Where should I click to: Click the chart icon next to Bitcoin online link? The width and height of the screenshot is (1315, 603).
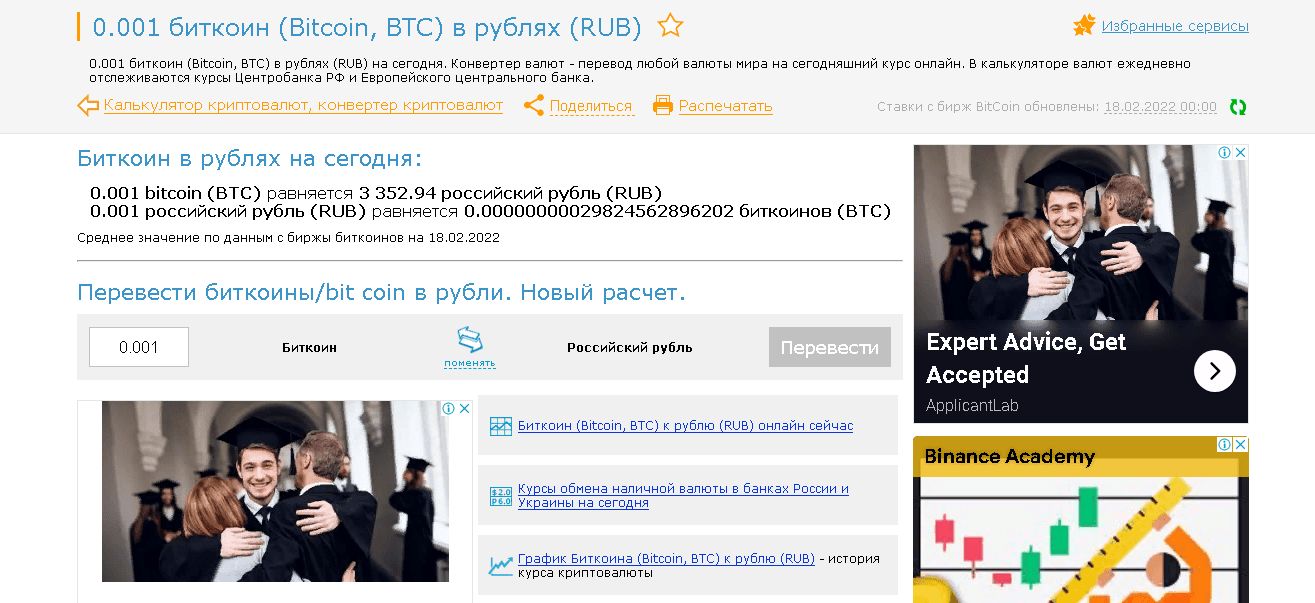(500, 426)
